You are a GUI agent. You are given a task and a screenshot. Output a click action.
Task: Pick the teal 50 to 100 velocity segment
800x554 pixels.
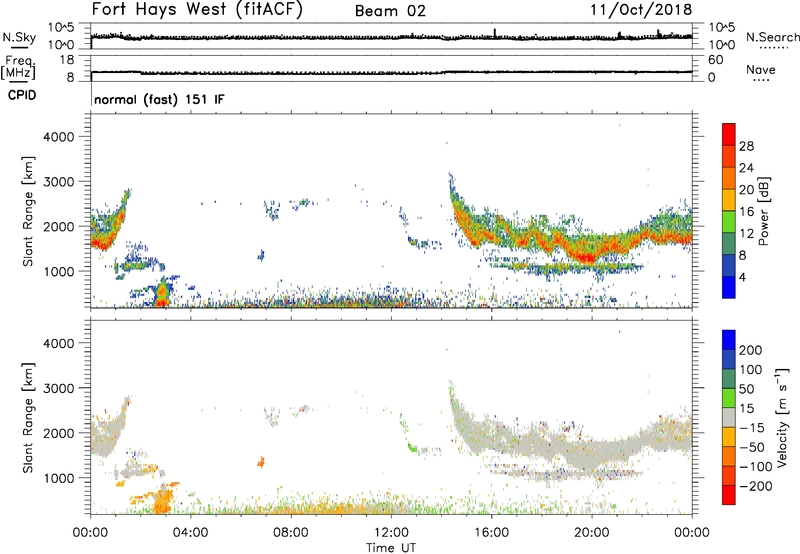pos(729,379)
